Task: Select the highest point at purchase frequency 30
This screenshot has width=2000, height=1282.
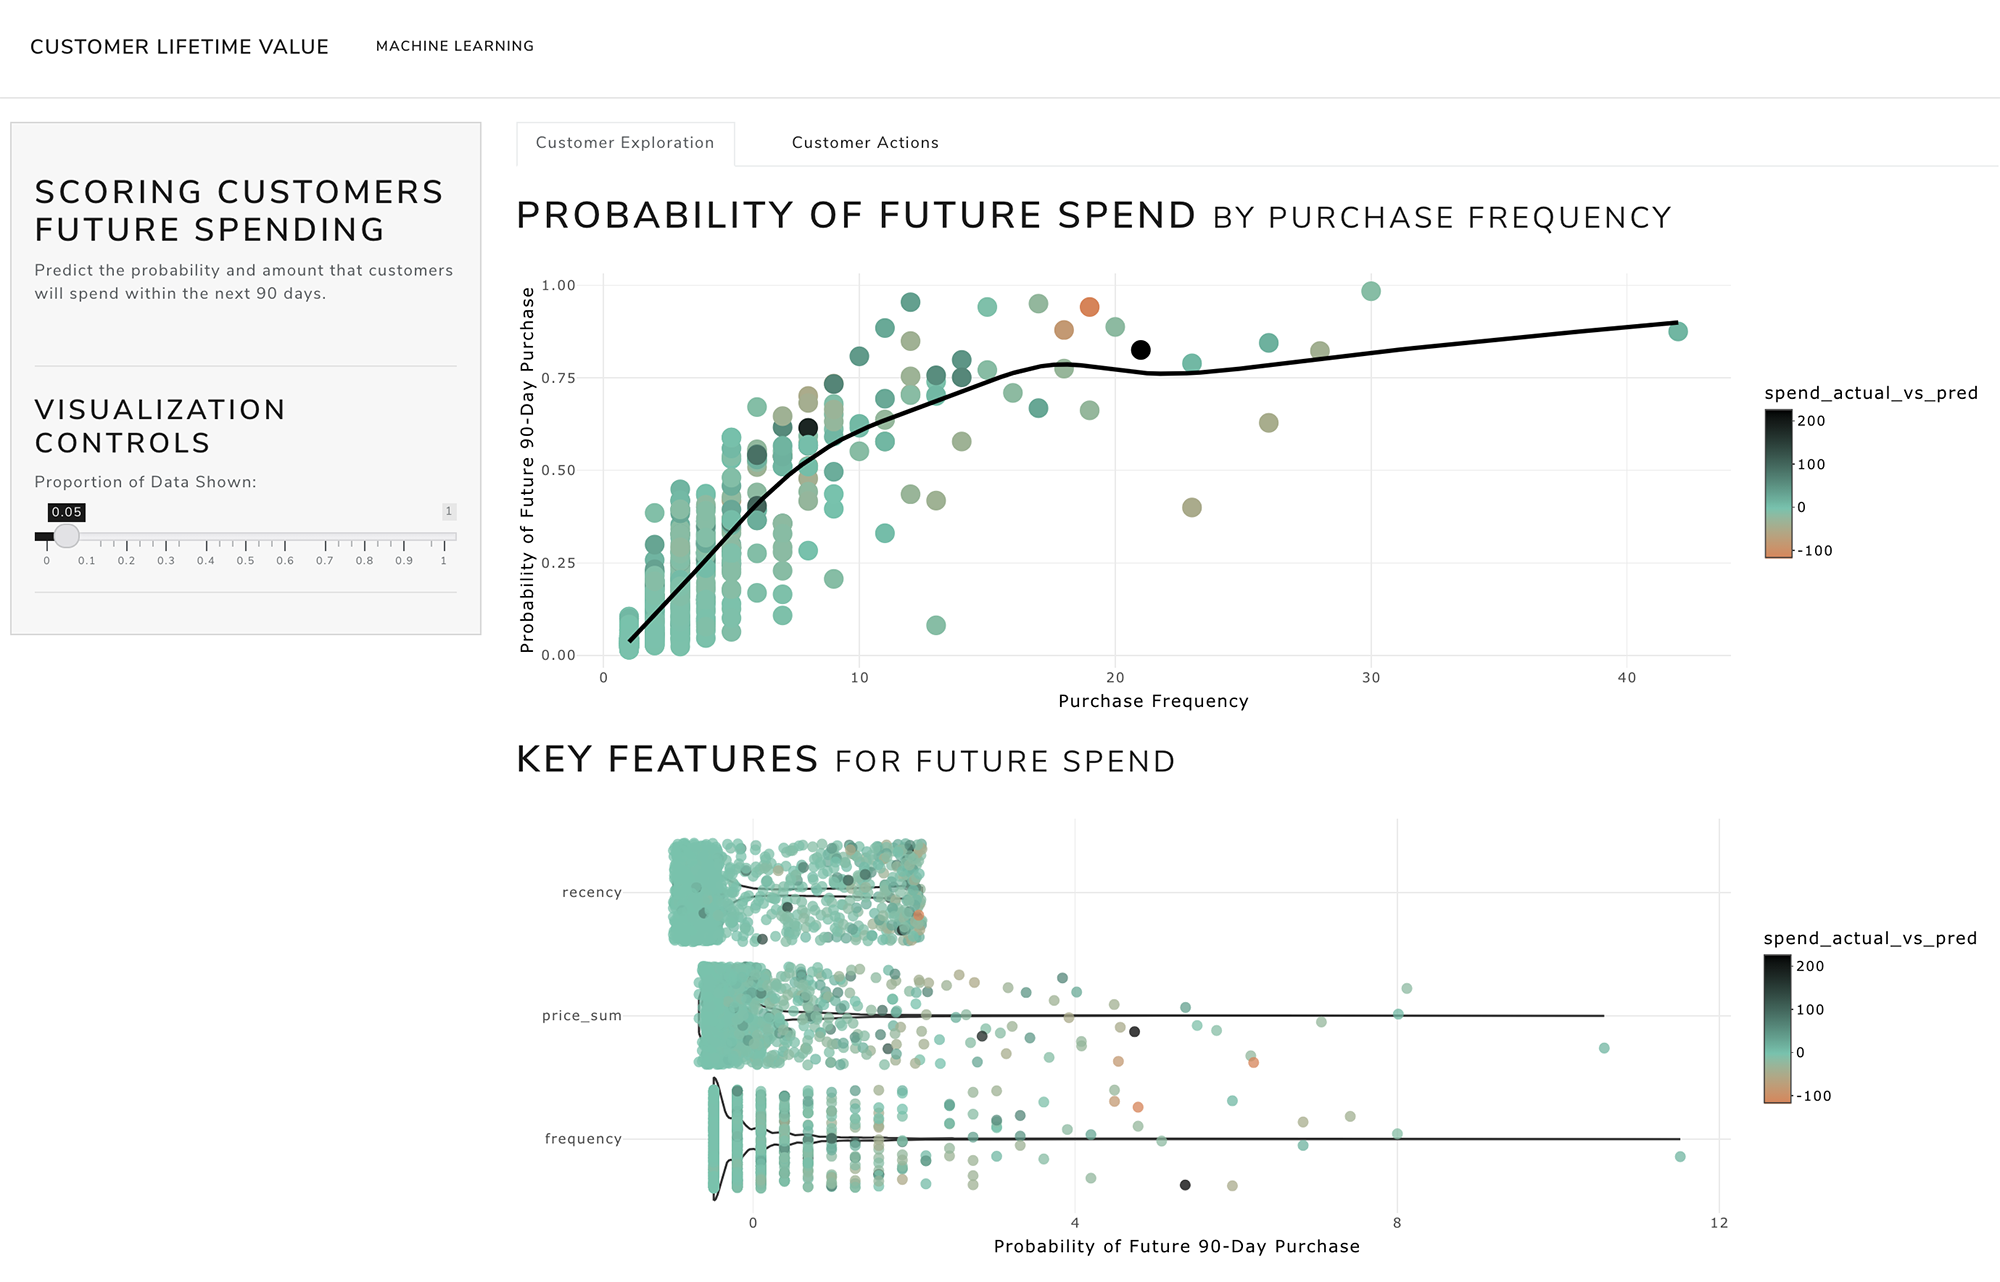Action: (1370, 291)
